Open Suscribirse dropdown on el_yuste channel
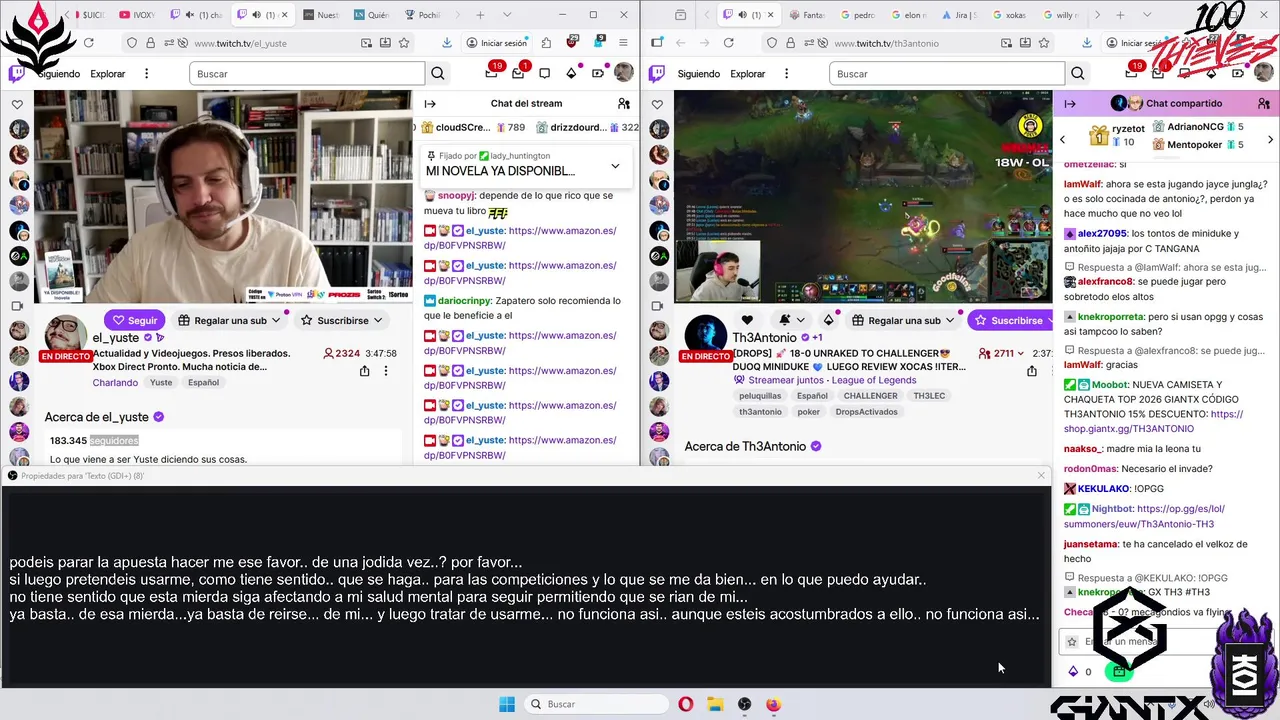 [x=342, y=320]
